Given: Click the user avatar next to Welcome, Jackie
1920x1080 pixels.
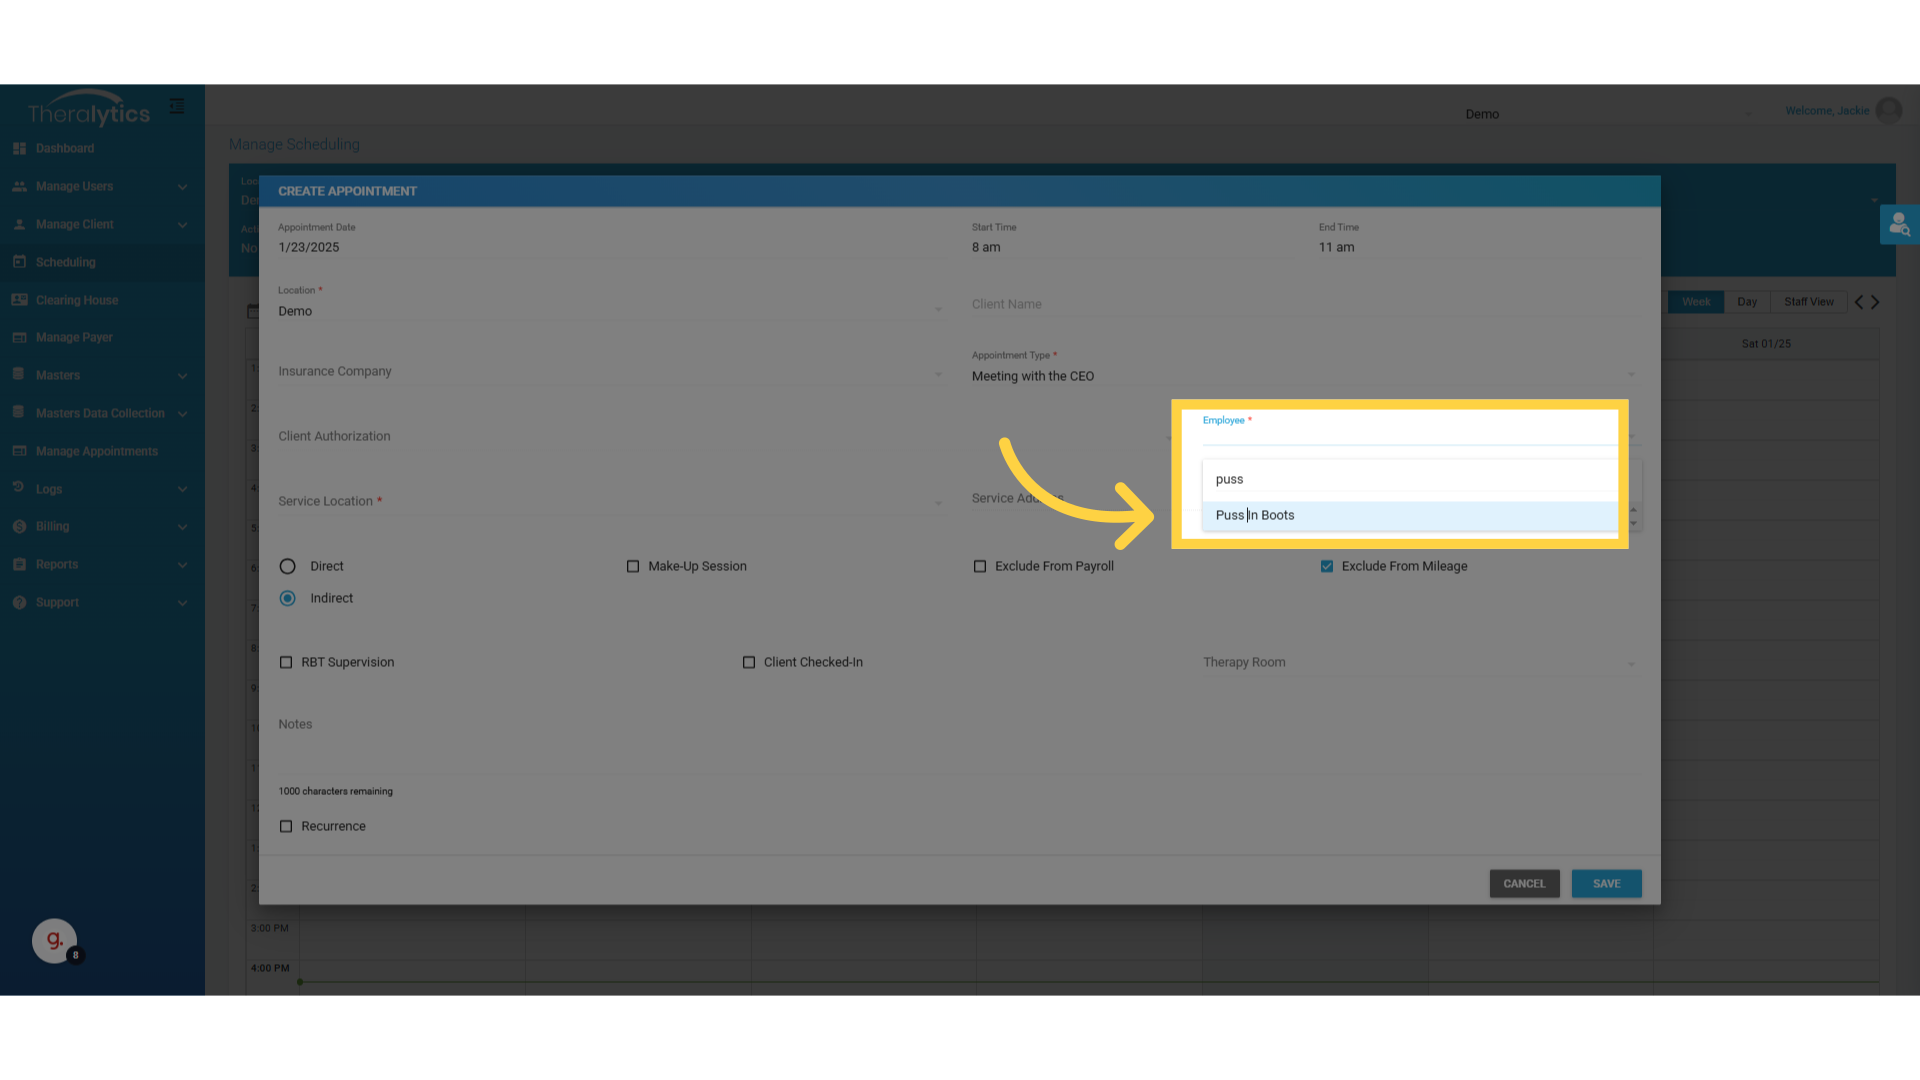Looking at the screenshot, I should click(x=1889, y=111).
